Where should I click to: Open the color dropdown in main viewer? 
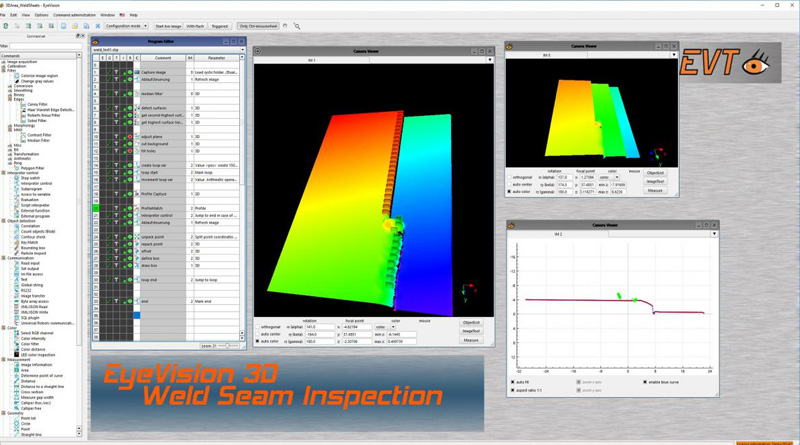[385, 326]
